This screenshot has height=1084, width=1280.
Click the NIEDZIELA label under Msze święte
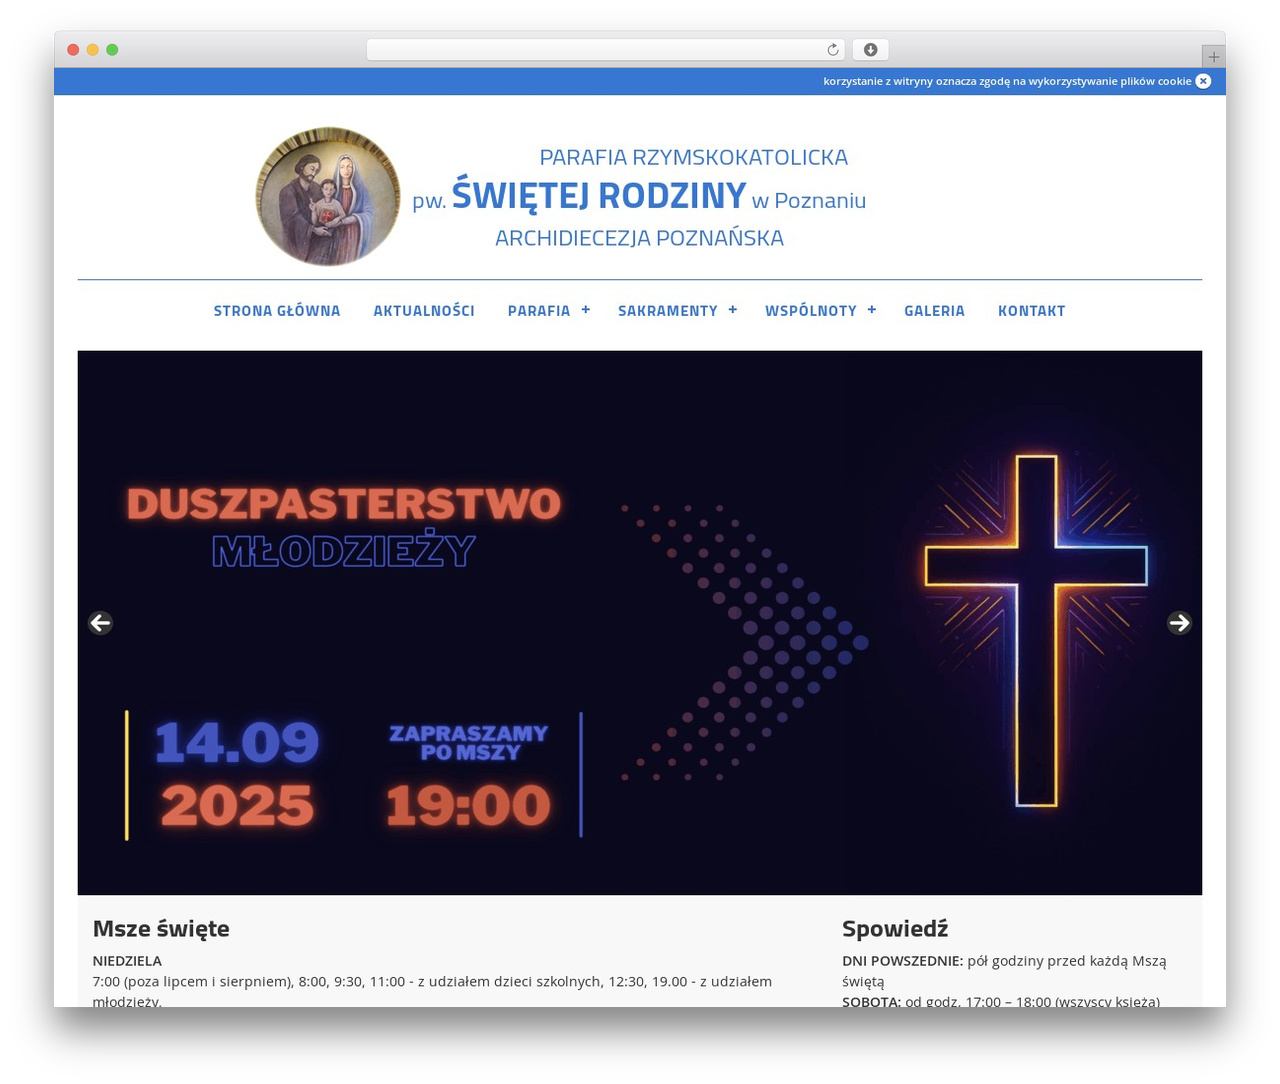pos(127,961)
